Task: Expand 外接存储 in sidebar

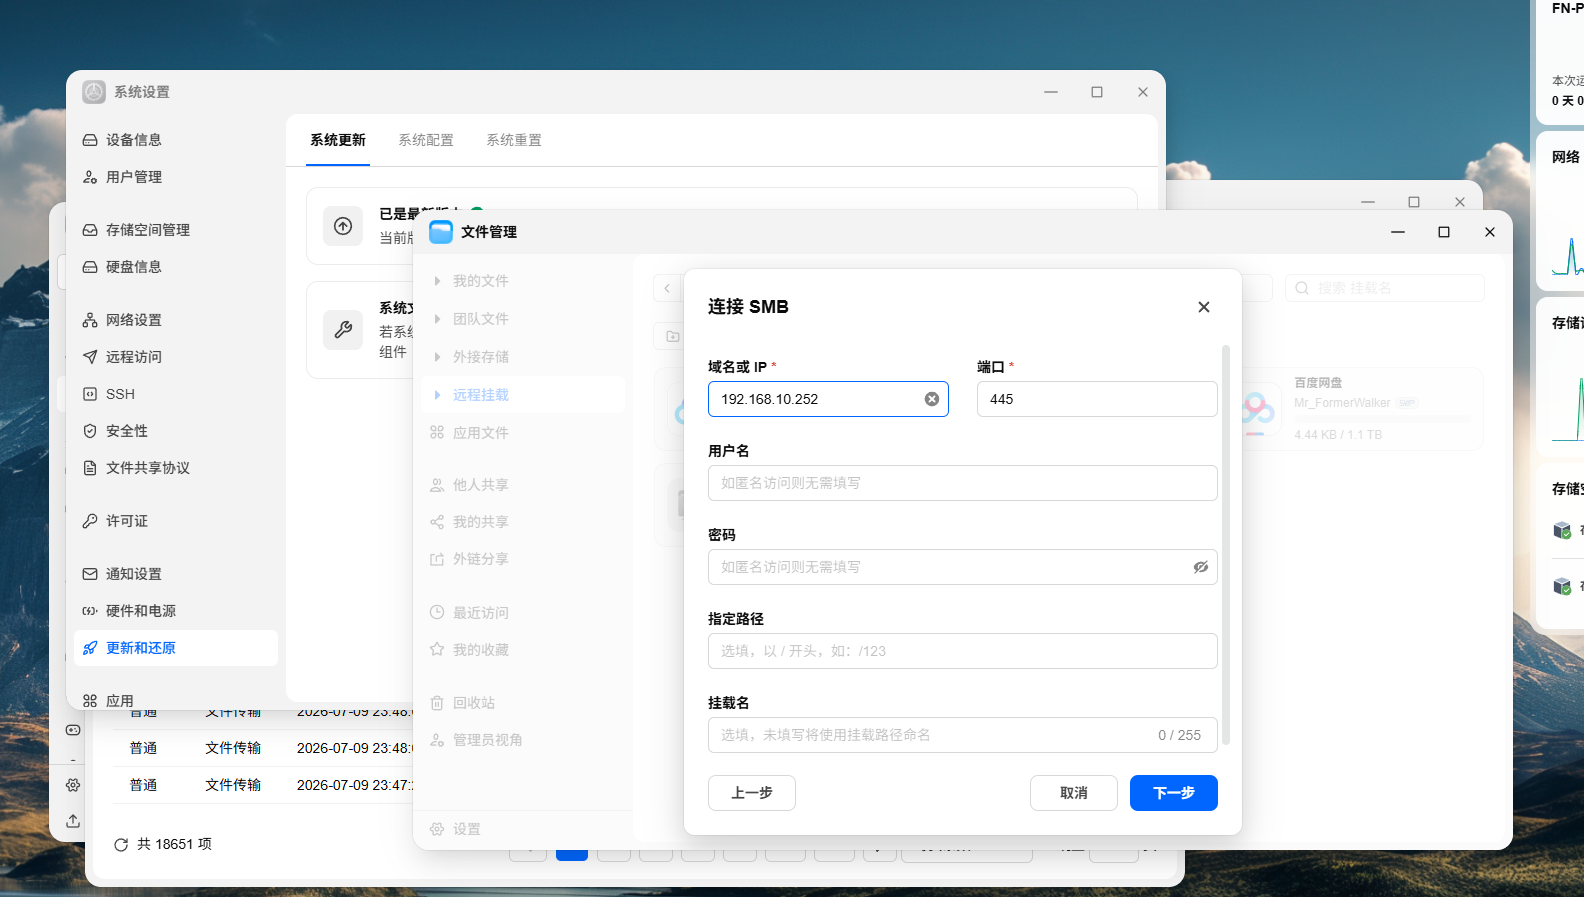Action: click(437, 357)
